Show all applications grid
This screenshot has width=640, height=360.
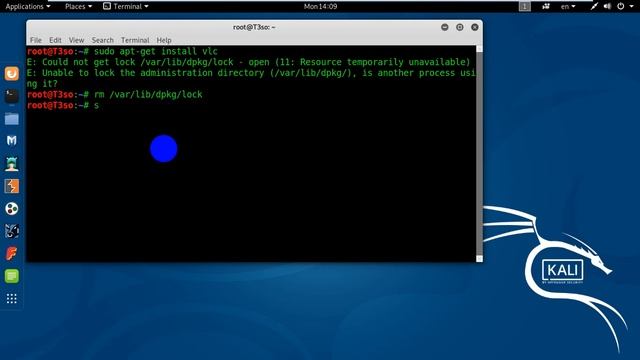click(11, 299)
